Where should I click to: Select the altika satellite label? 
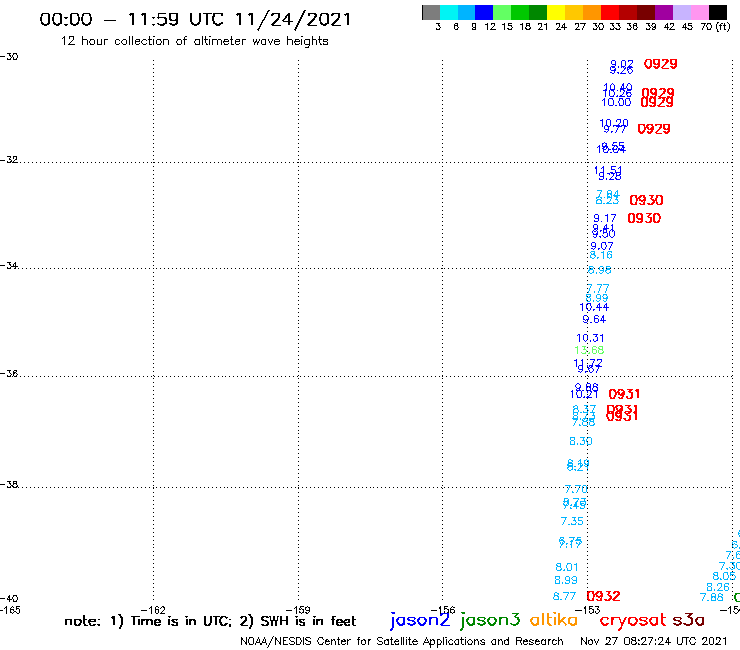554,620
